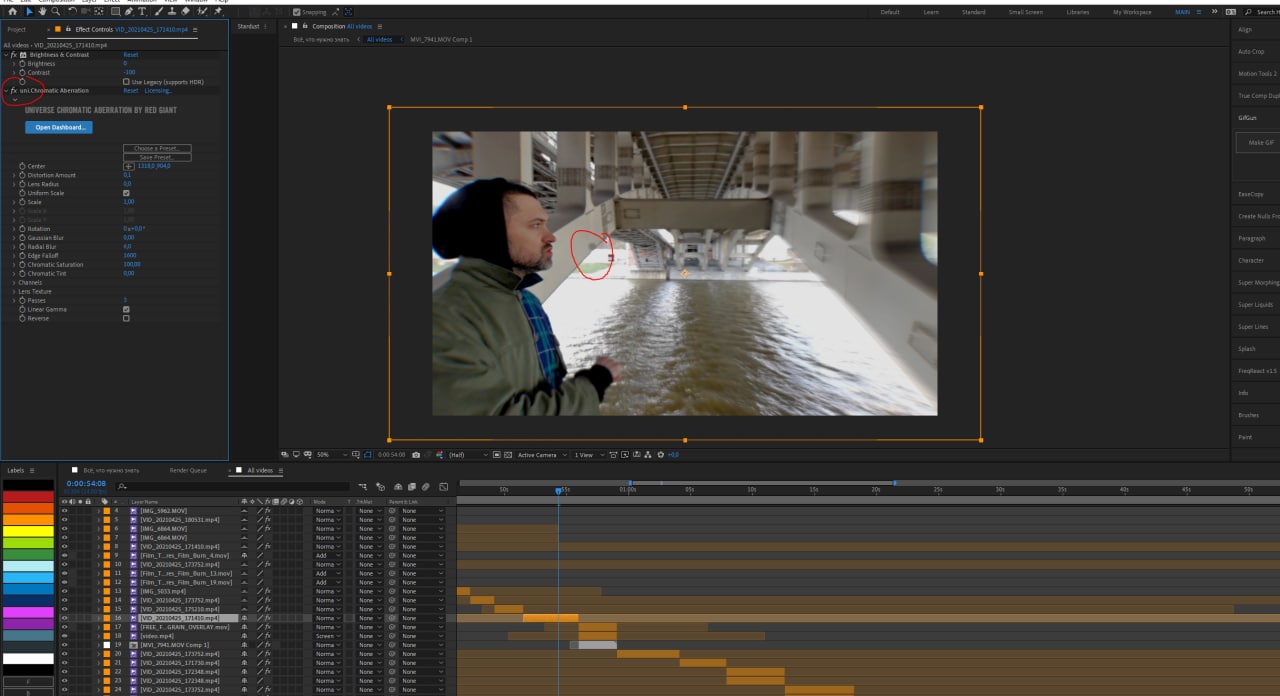This screenshot has height=696, width=1280.
Task: Click the Frame Blending enable icon in timeline
Action: point(412,486)
